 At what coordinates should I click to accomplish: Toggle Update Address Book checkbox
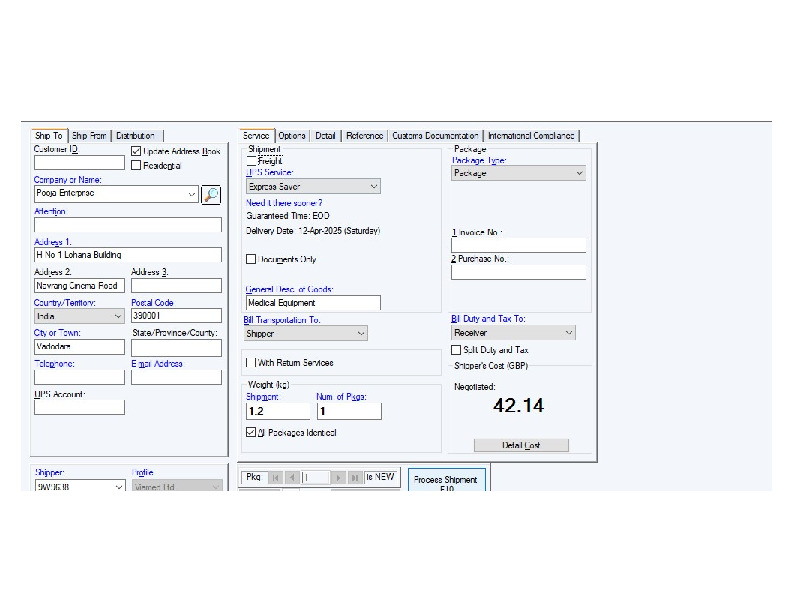[137, 151]
